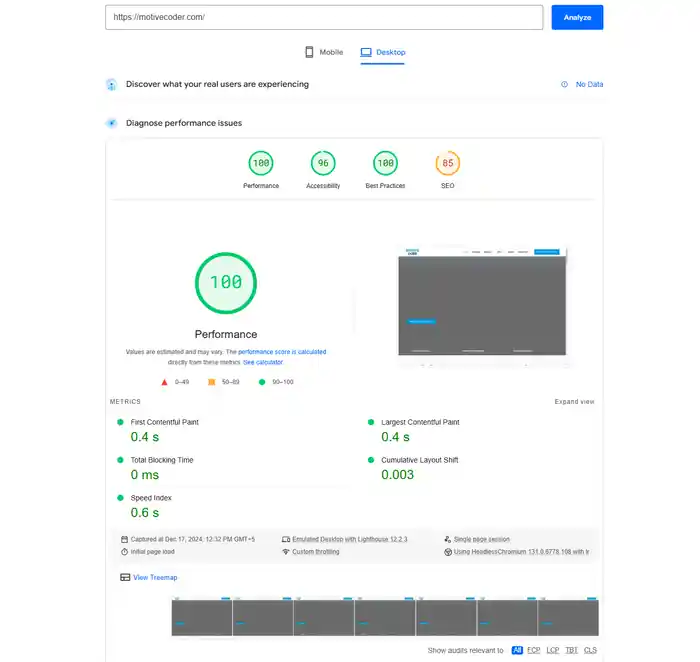Image resolution: width=700 pixels, height=662 pixels.
Task: Jump to the Performance score gauge 100
Action: (x=261, y=163)
